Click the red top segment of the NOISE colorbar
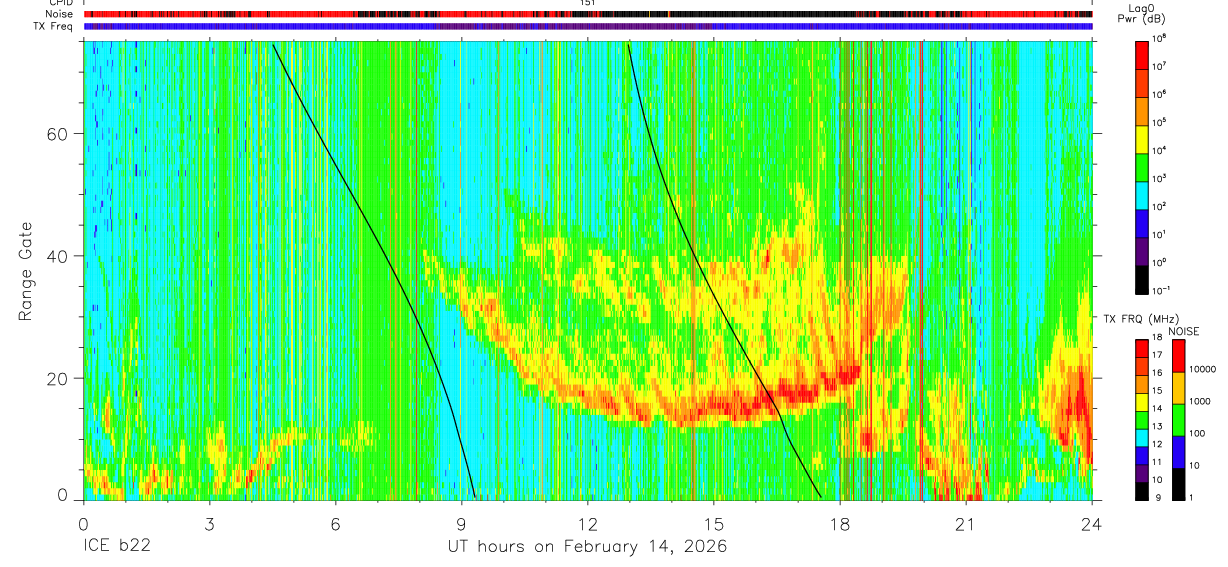This screenshot has height=567, width=1228. 1179,355
